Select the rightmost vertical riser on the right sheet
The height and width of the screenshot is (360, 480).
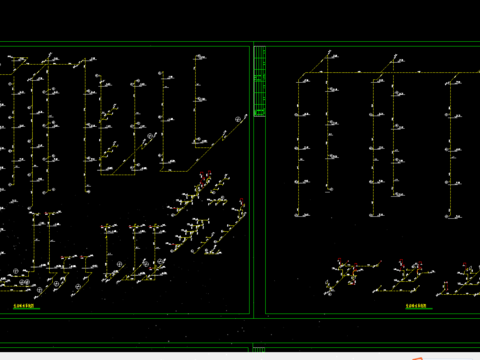point(450,149)
